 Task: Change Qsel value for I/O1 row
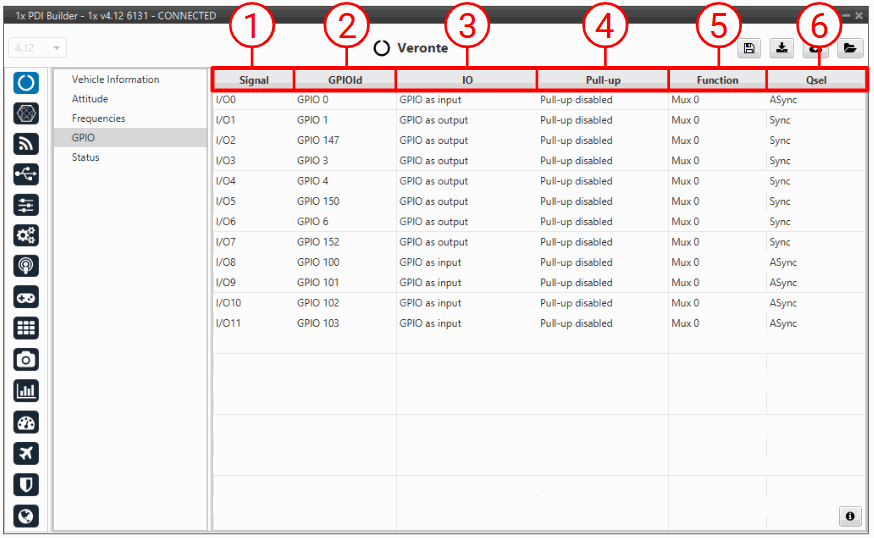point(814,120)
